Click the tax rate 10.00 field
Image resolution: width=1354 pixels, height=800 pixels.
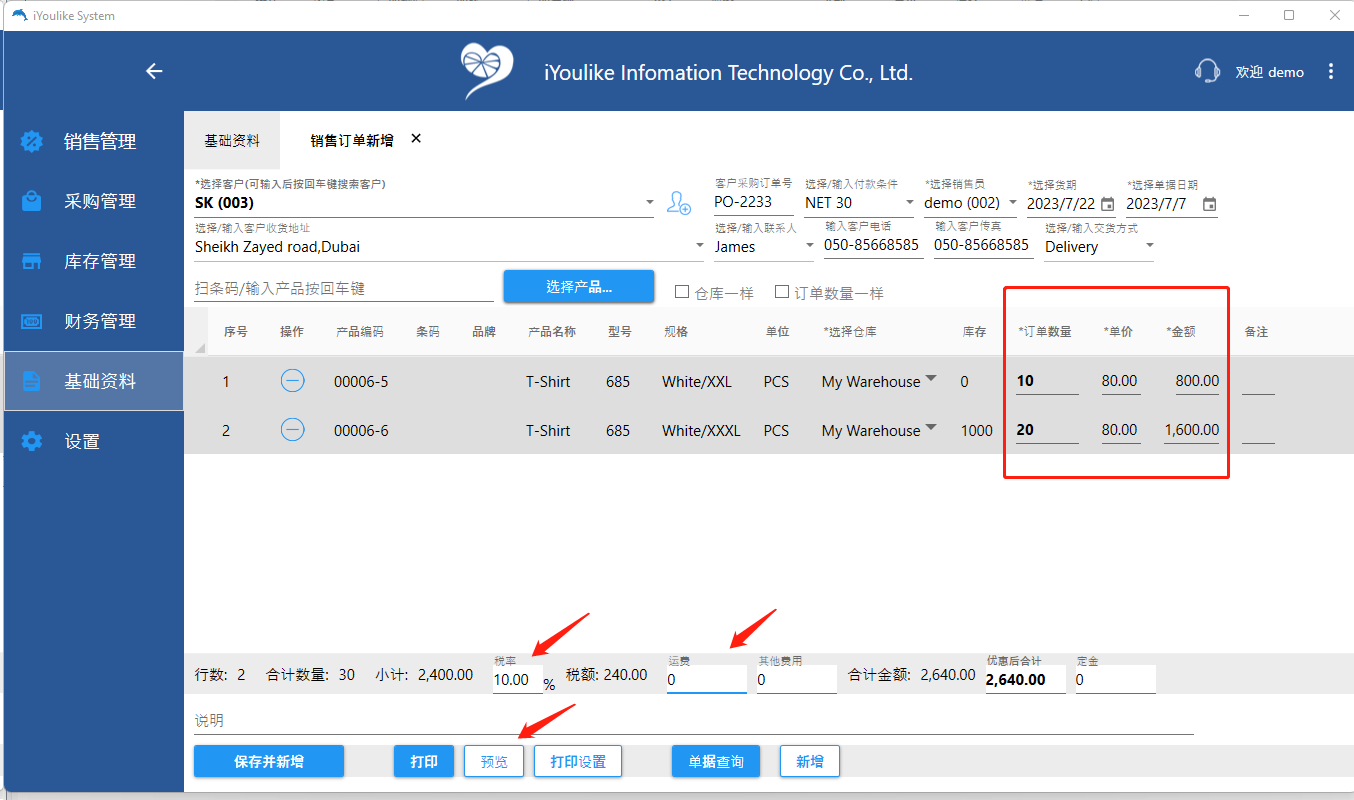518,679
